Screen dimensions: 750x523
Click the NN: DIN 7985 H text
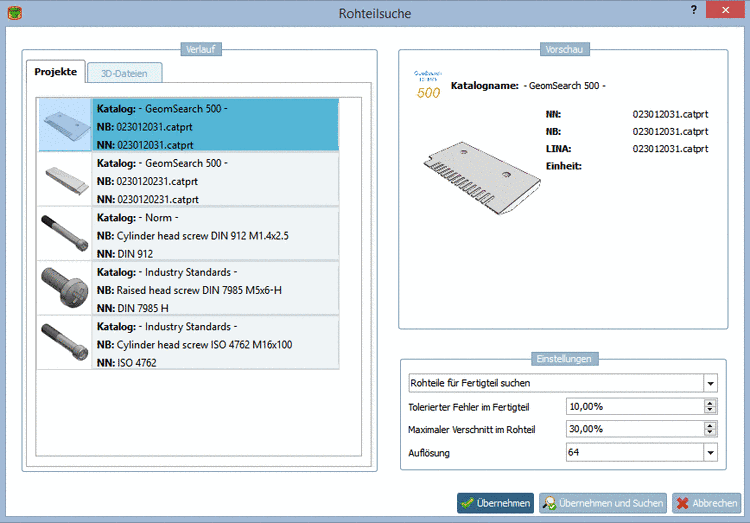pyautogui.click(x=132, y=308)
